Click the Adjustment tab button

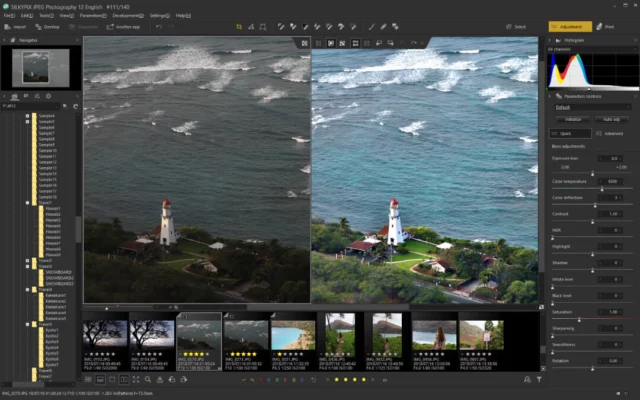[x=570, y=27]
